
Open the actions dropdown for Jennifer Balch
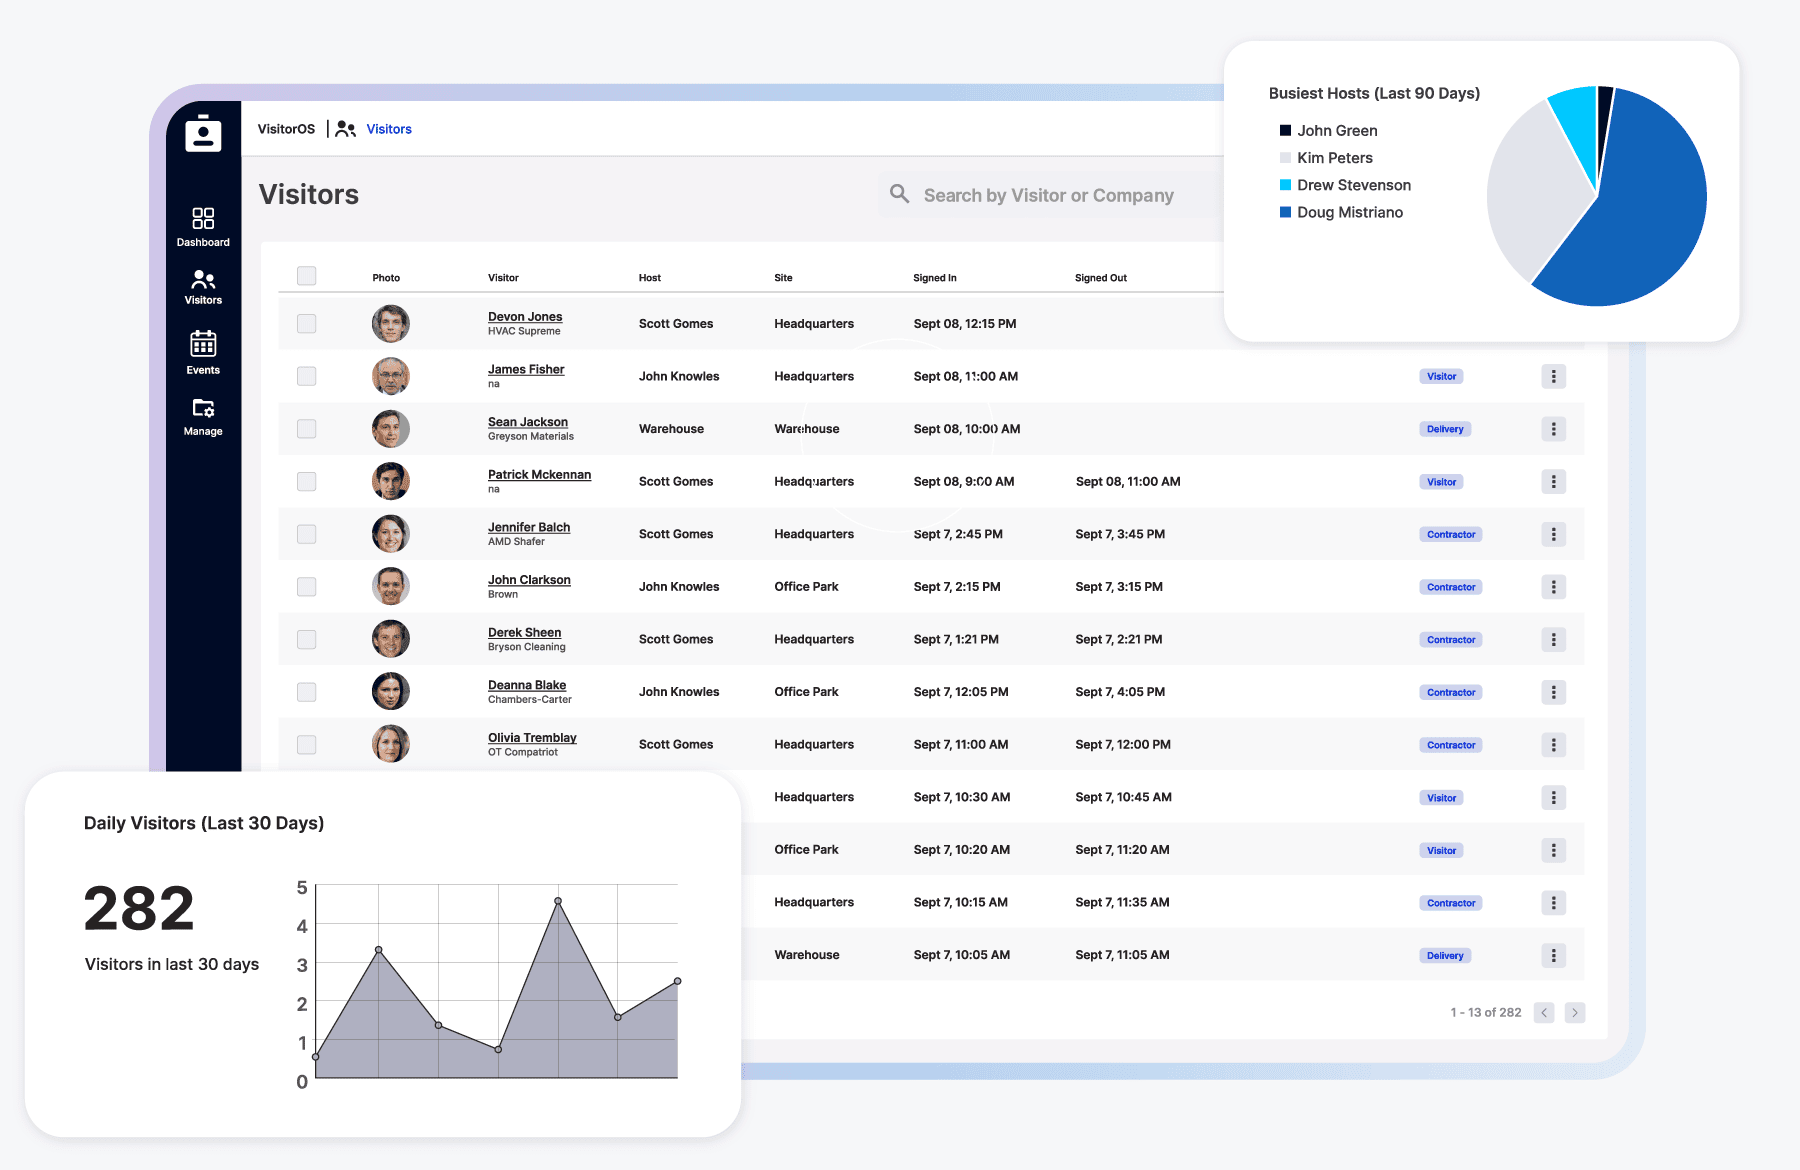coord(1553,534)
